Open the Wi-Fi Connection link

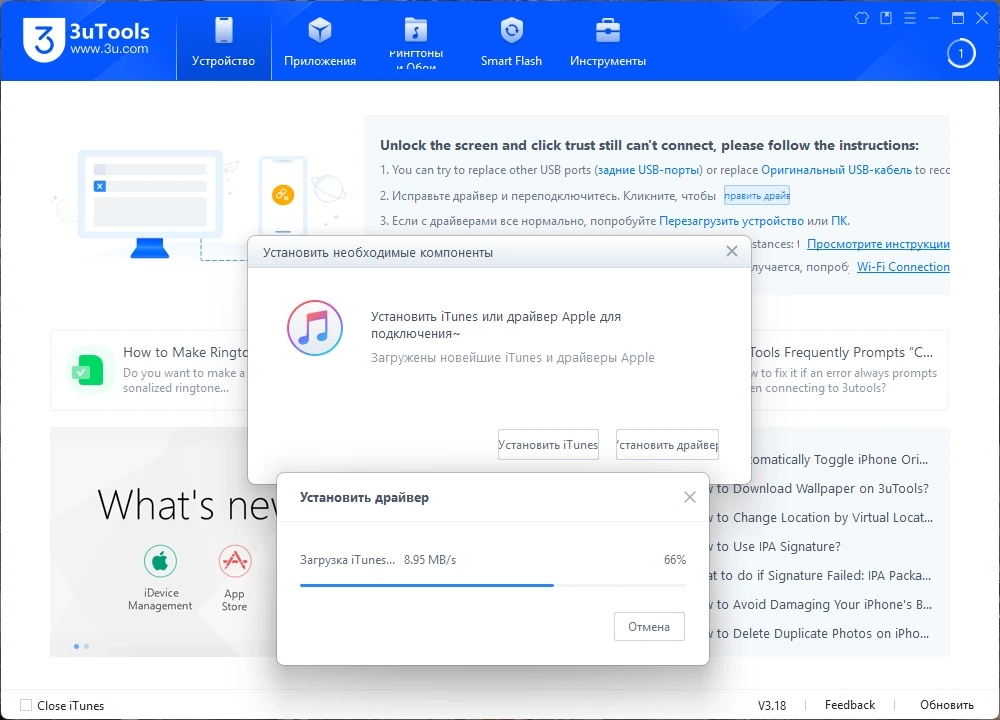point(903,267)
